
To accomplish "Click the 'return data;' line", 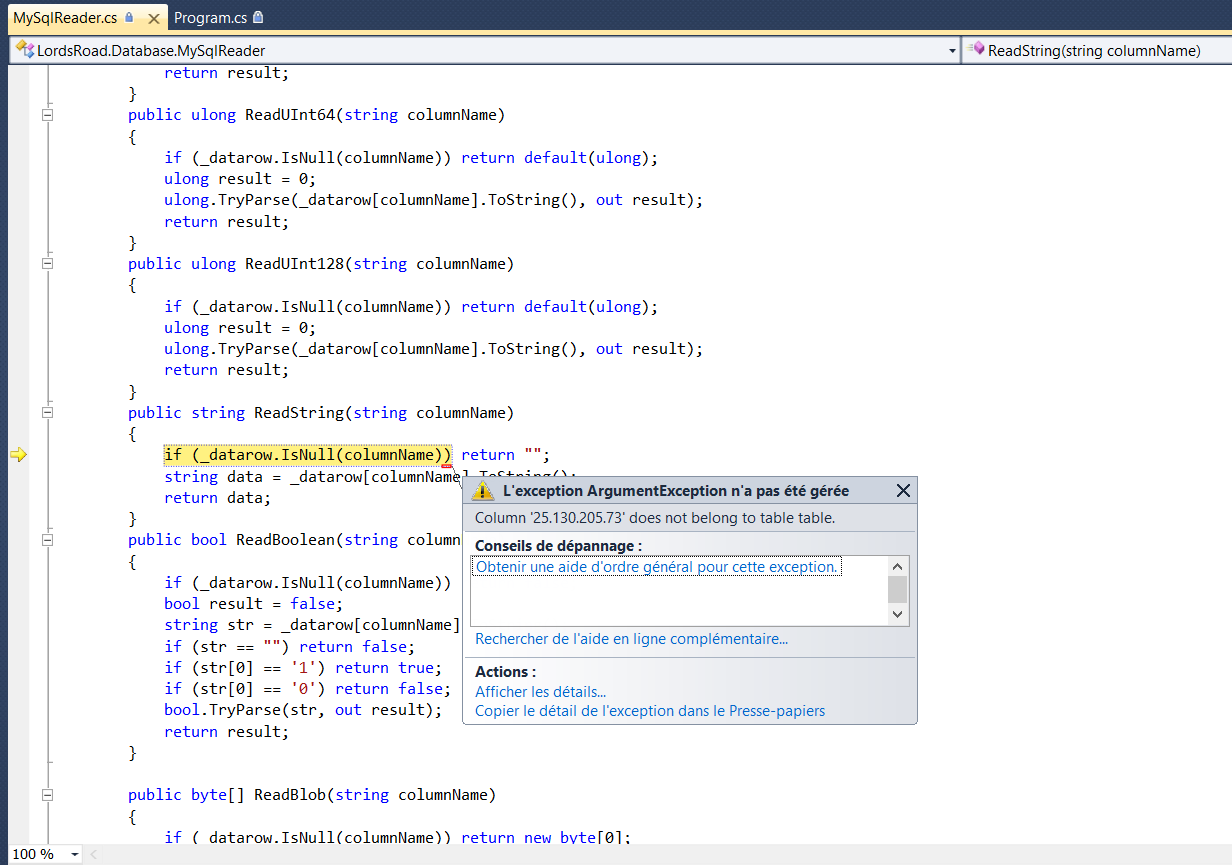I will pyautogui.click(x=218, y=498).
